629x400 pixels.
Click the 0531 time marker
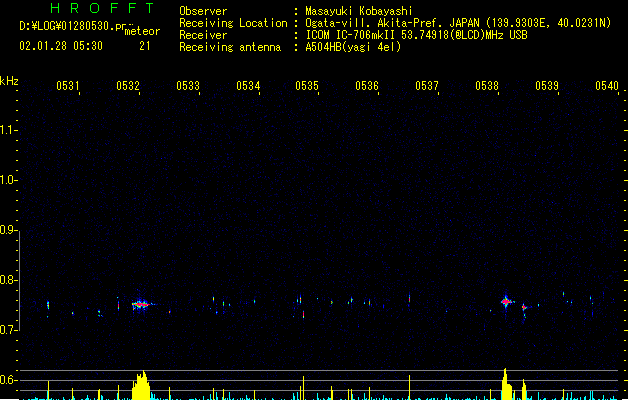tap(68, 86)
